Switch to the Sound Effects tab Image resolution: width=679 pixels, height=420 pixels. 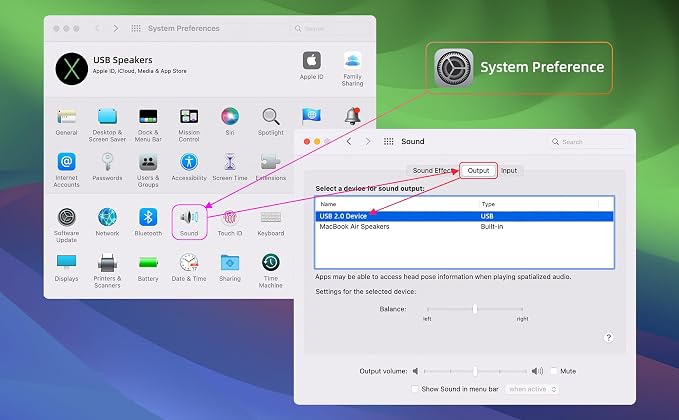(x=432, y=171)
